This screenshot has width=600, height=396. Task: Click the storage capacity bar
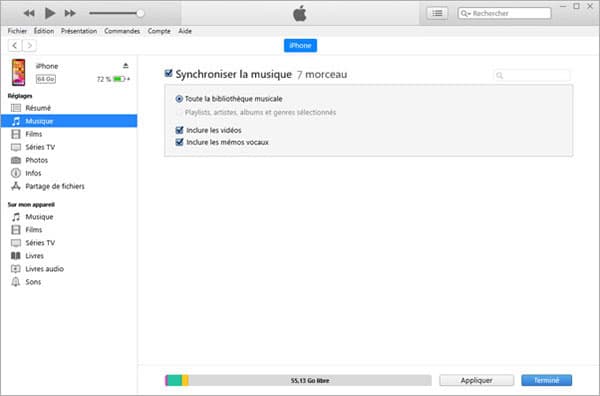[298, 380]
